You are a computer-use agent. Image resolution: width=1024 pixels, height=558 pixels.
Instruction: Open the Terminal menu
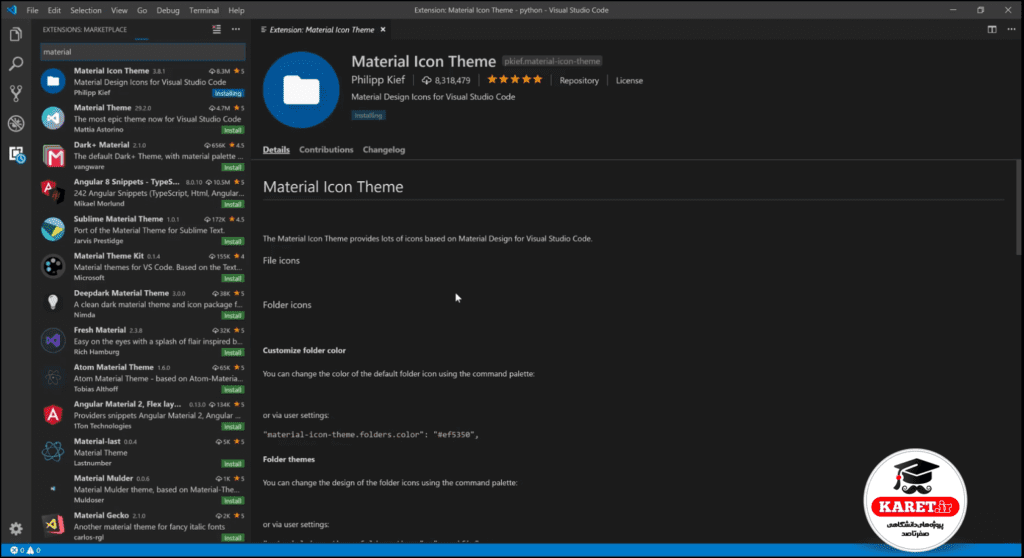pyautogui.click(x=204, y=10)
